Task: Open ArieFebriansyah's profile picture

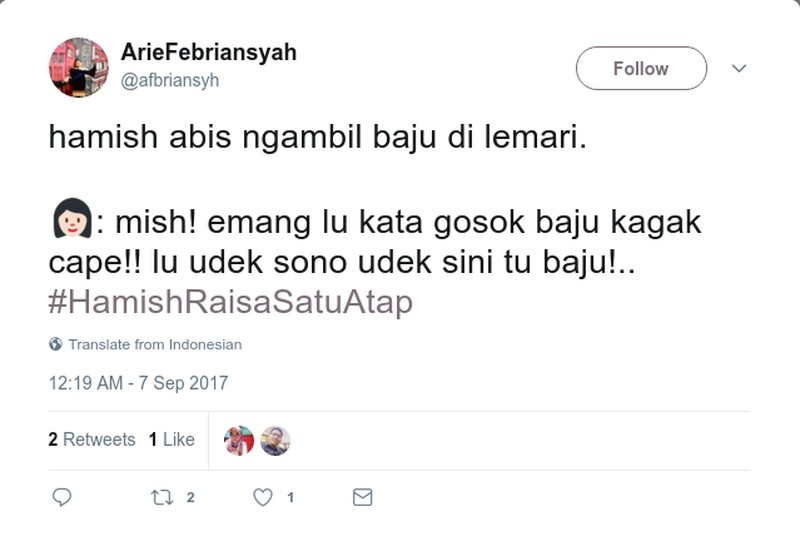Action: pyautogui.click(x=78, y=68)
